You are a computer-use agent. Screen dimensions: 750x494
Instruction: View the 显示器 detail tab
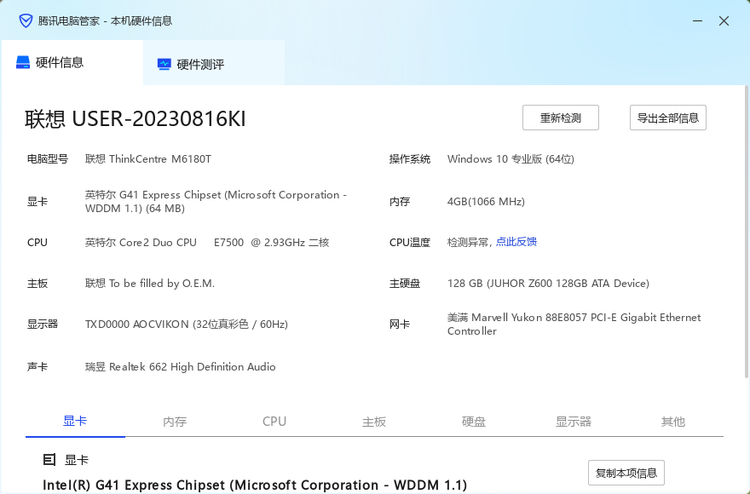point(574,422)
